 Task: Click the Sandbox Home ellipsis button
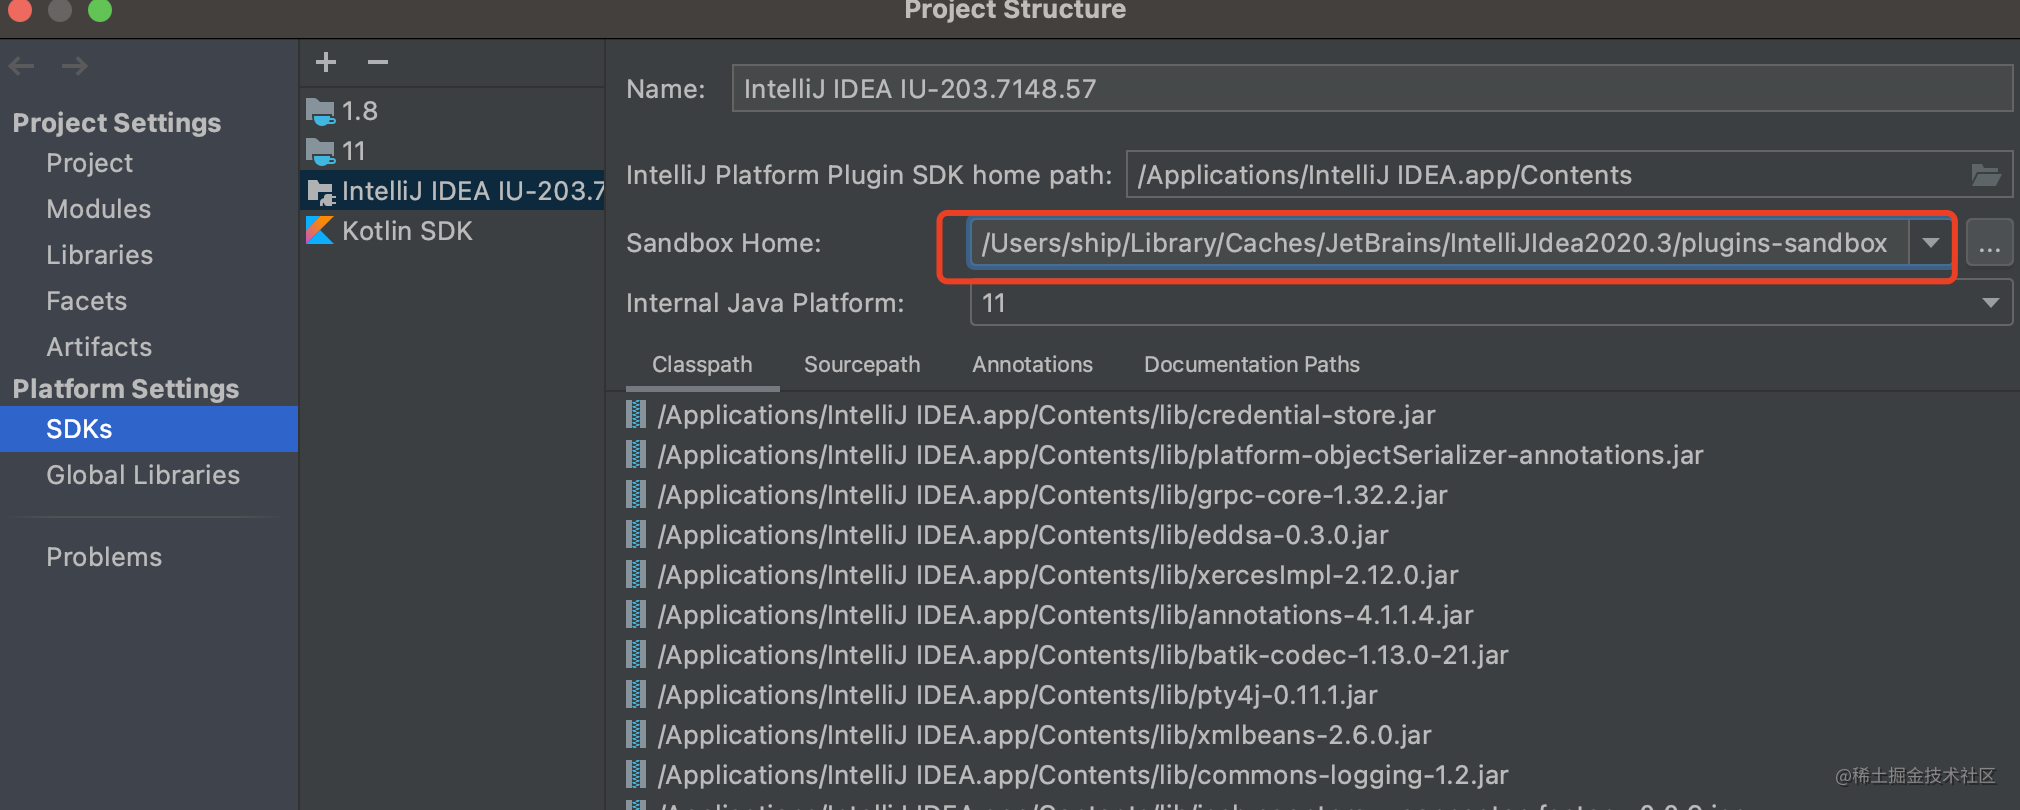[1989, 243]
